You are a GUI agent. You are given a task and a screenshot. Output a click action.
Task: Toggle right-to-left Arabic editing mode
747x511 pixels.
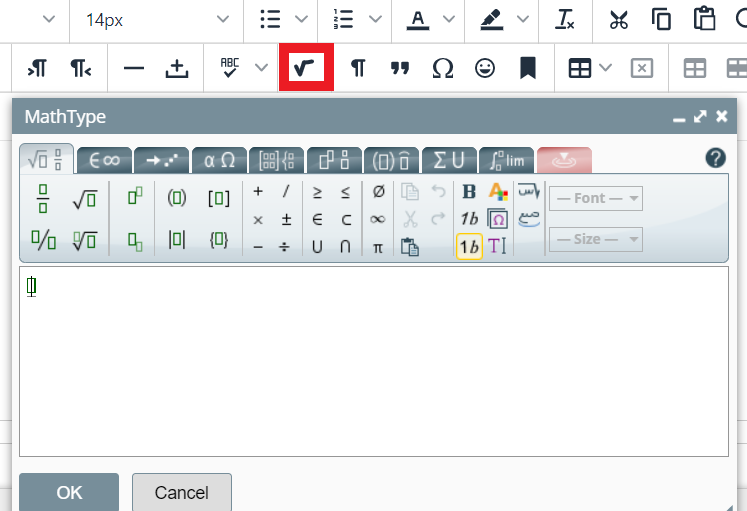[x=528, y=191]
